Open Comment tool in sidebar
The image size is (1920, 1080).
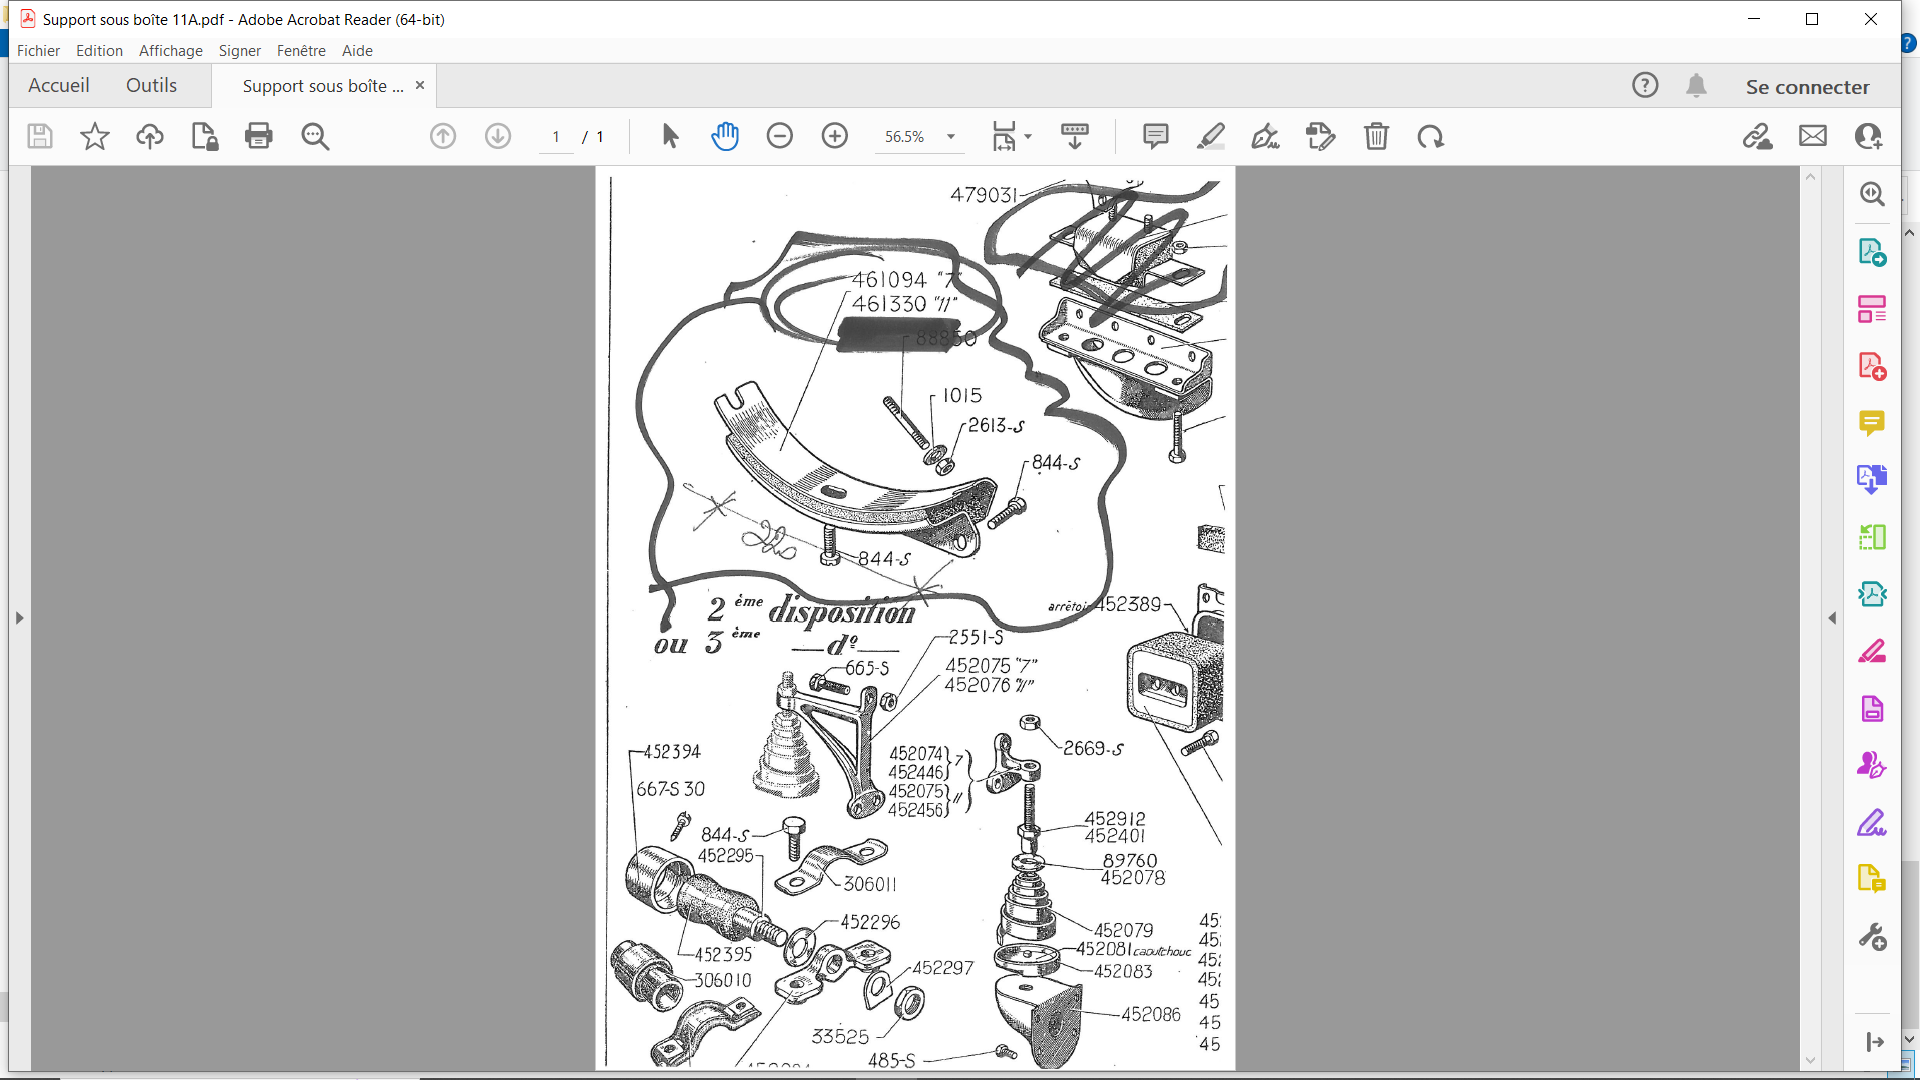tap(1872, 423)
